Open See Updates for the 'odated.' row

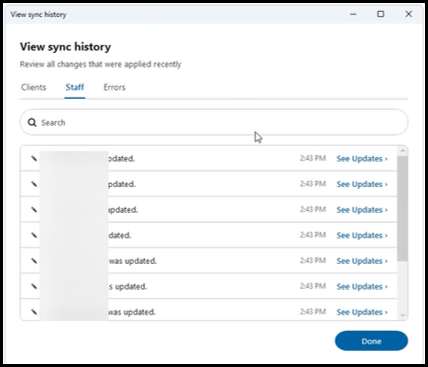362,159
